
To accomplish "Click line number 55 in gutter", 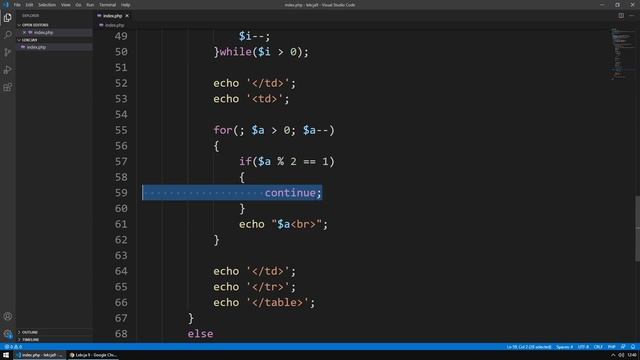I will pyautogui.click(x=121, y=130).
